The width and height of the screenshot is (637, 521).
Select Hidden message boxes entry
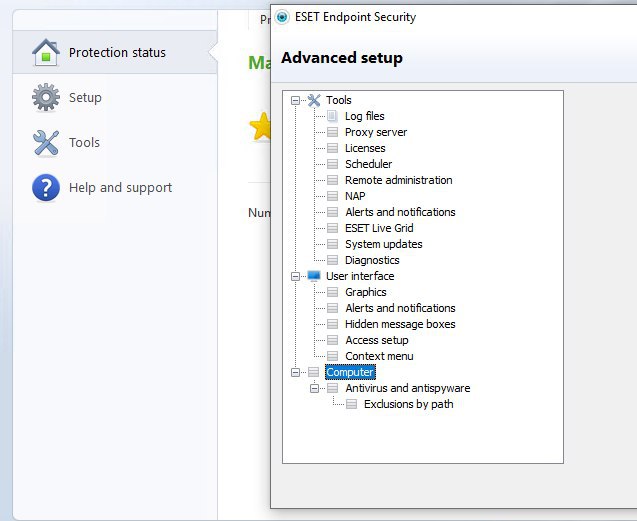400,324
